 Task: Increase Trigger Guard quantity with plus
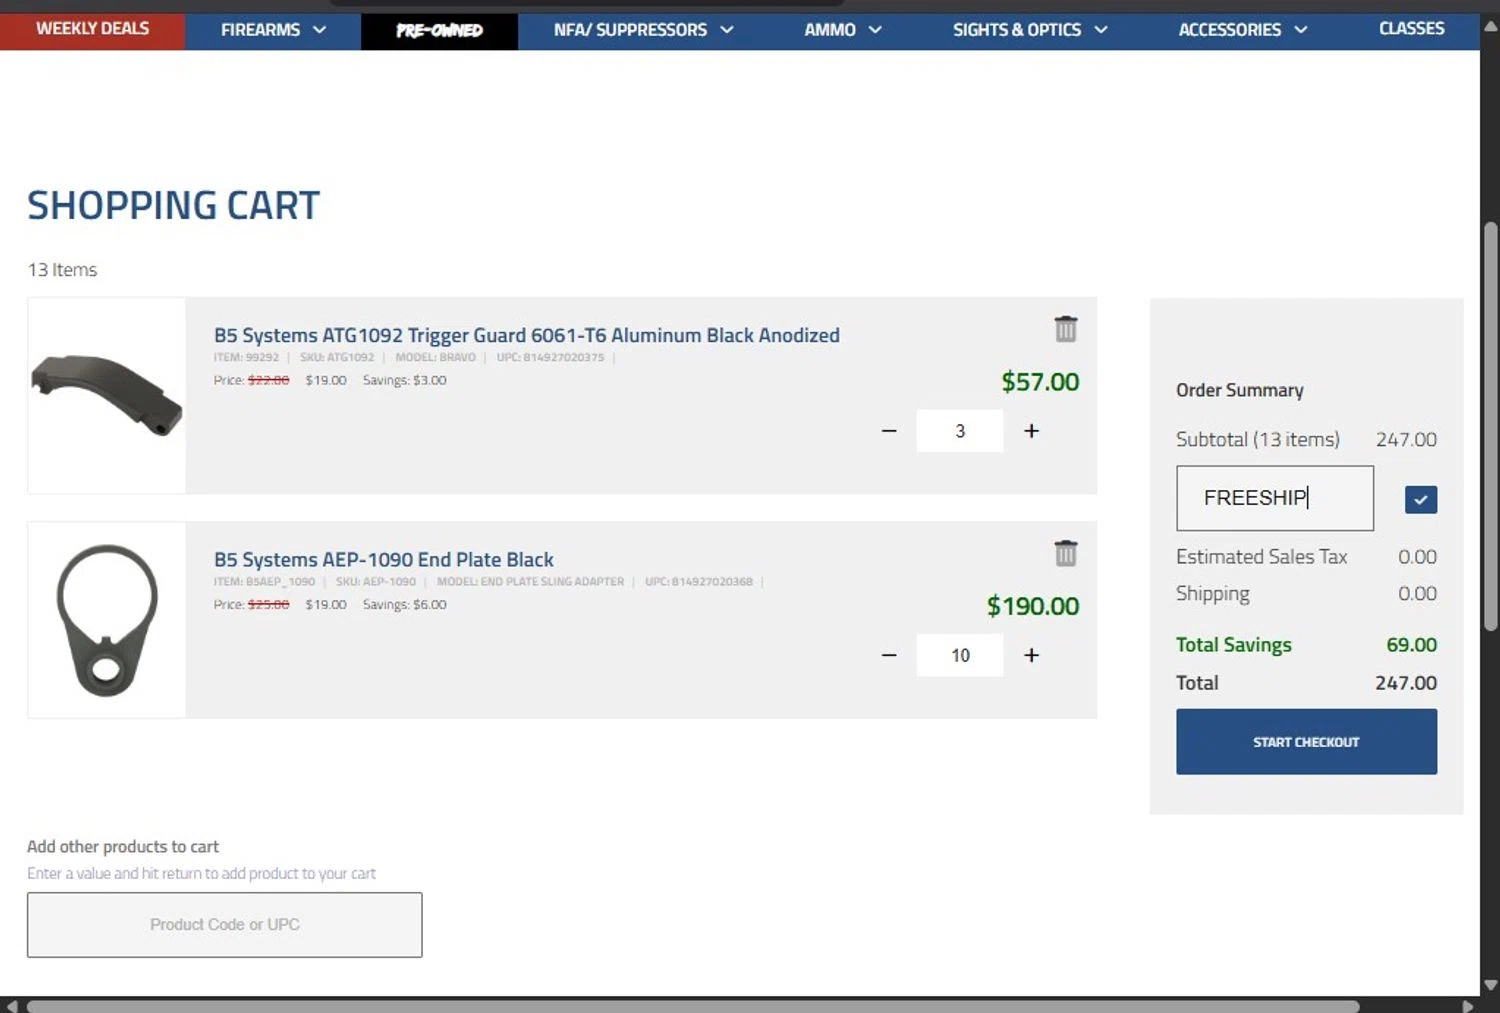(1031, 431)
